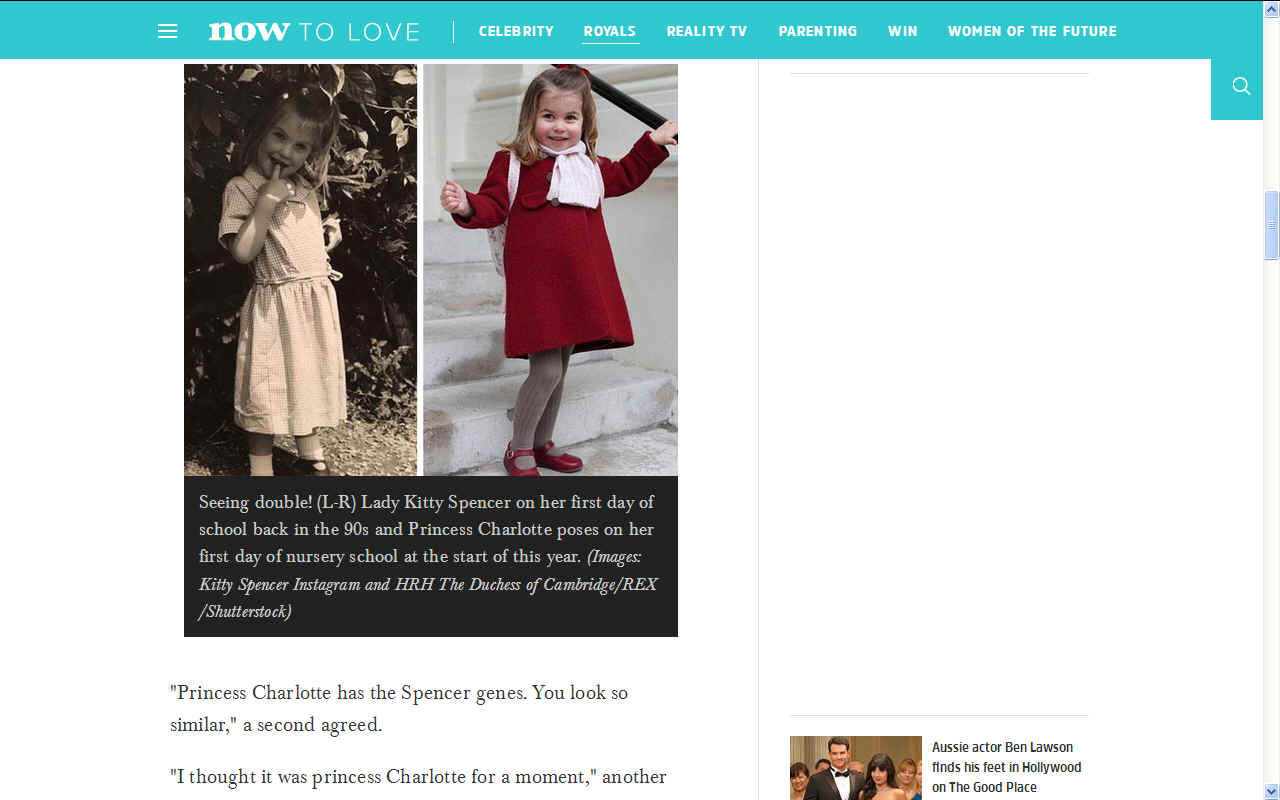This screenshot has width=1280, height=800.
Task: Open the Parenting section
Action: click(818, 31)
